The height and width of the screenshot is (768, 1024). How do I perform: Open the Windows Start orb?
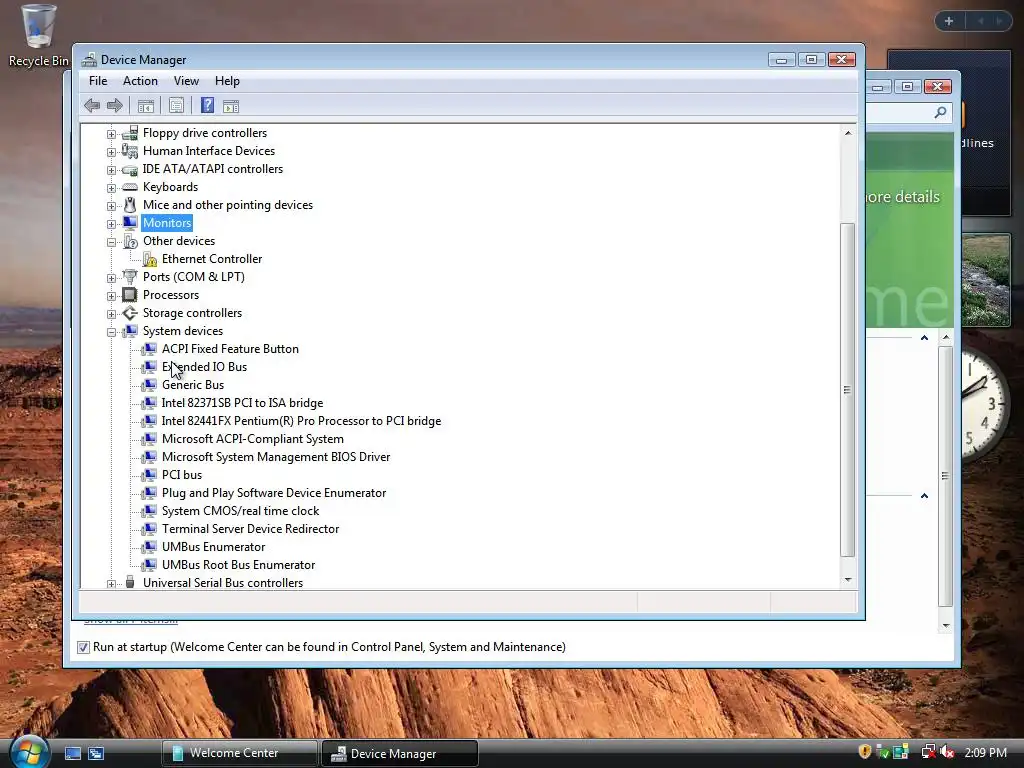29,752
